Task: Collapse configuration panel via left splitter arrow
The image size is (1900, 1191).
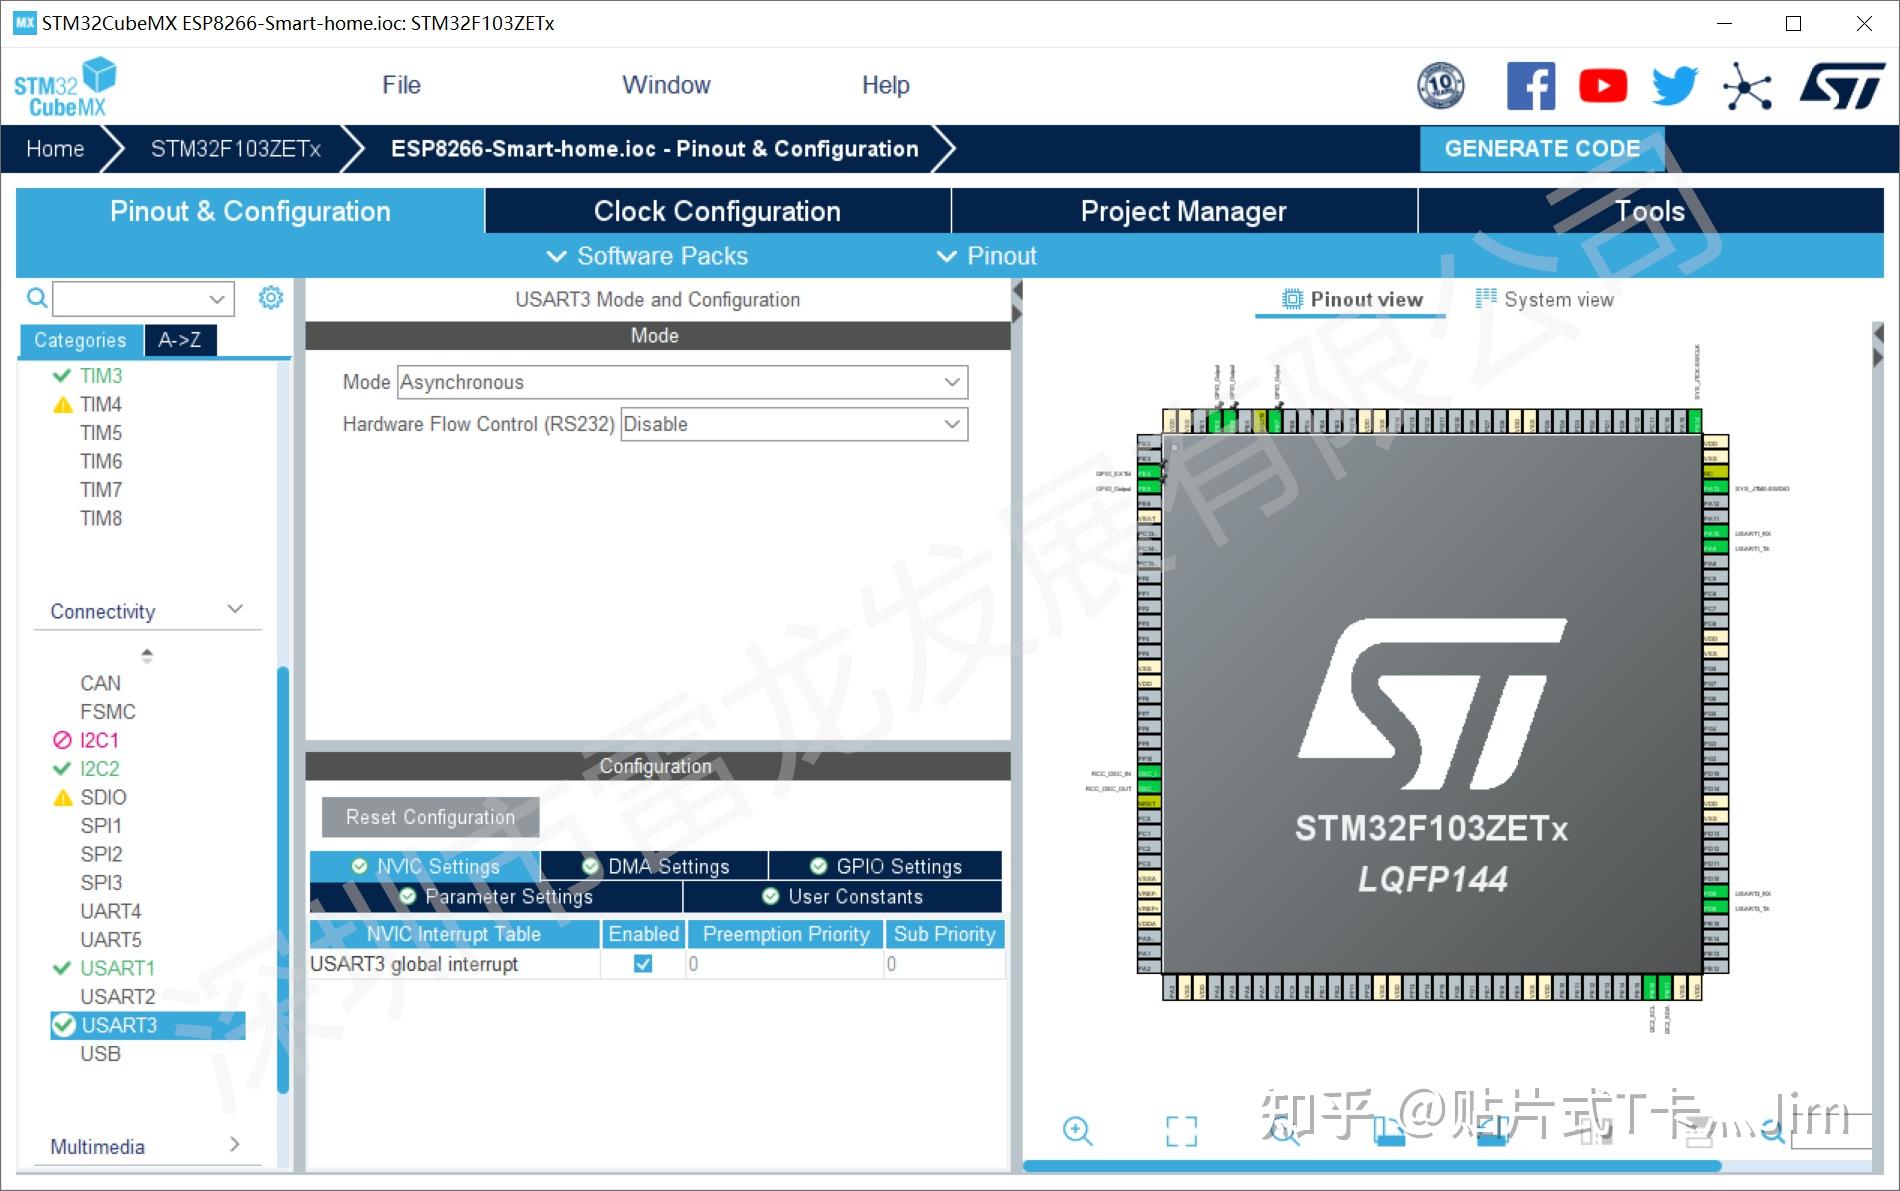Action: tap(1017, 290)
